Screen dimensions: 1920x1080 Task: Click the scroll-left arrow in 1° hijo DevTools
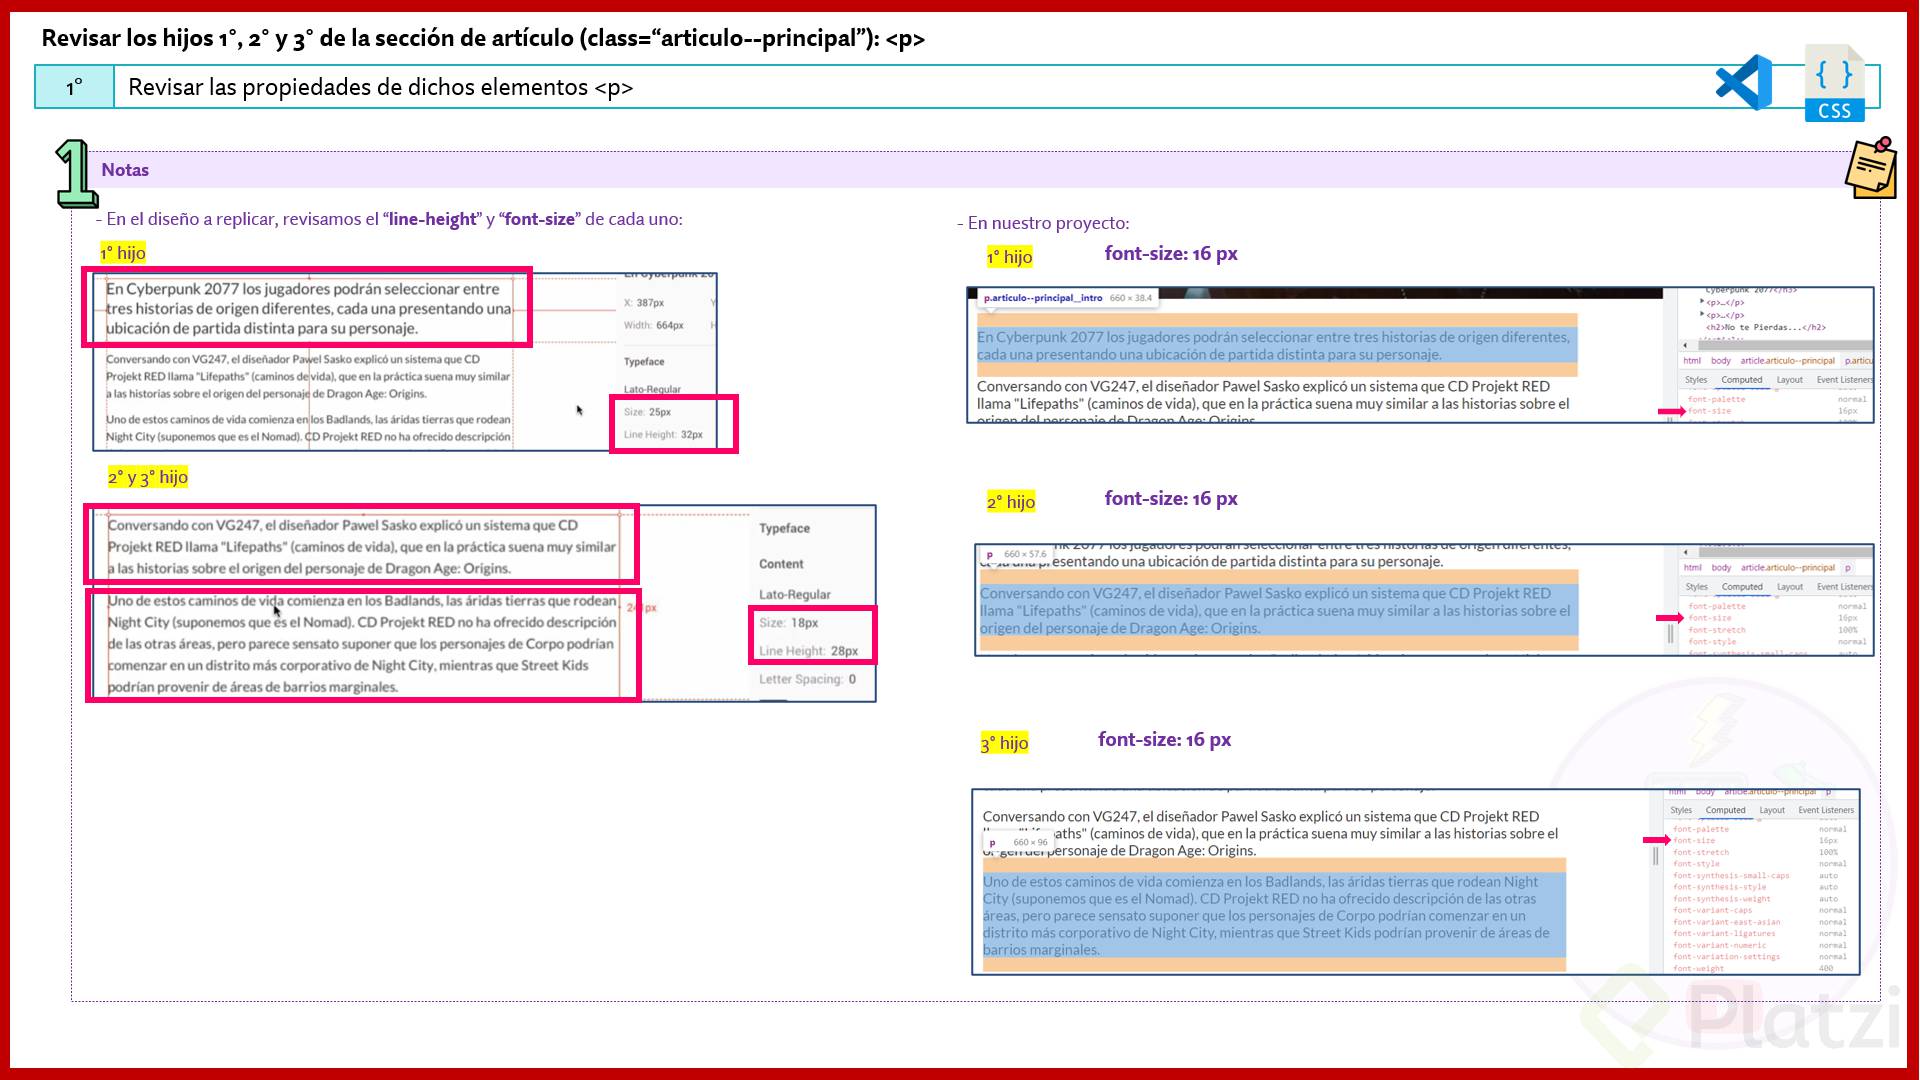tap(1686, 344)
